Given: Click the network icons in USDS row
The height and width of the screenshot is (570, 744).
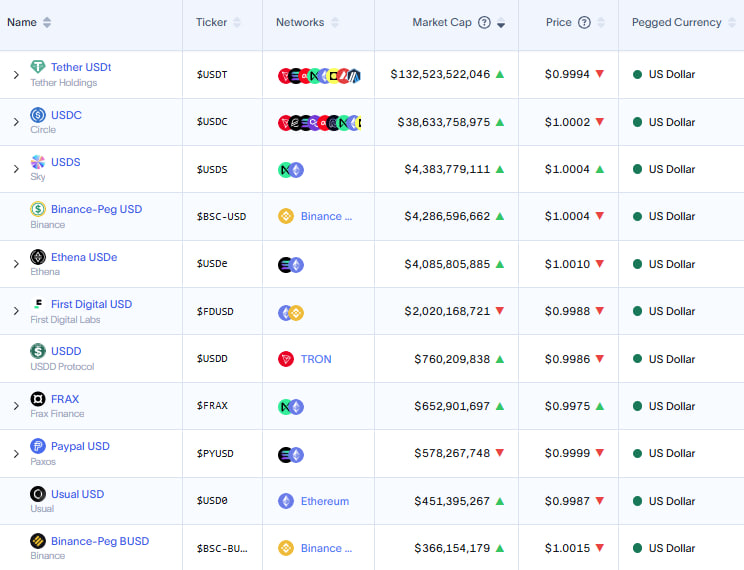Looking at the screenshot, I should coord(291,169).
